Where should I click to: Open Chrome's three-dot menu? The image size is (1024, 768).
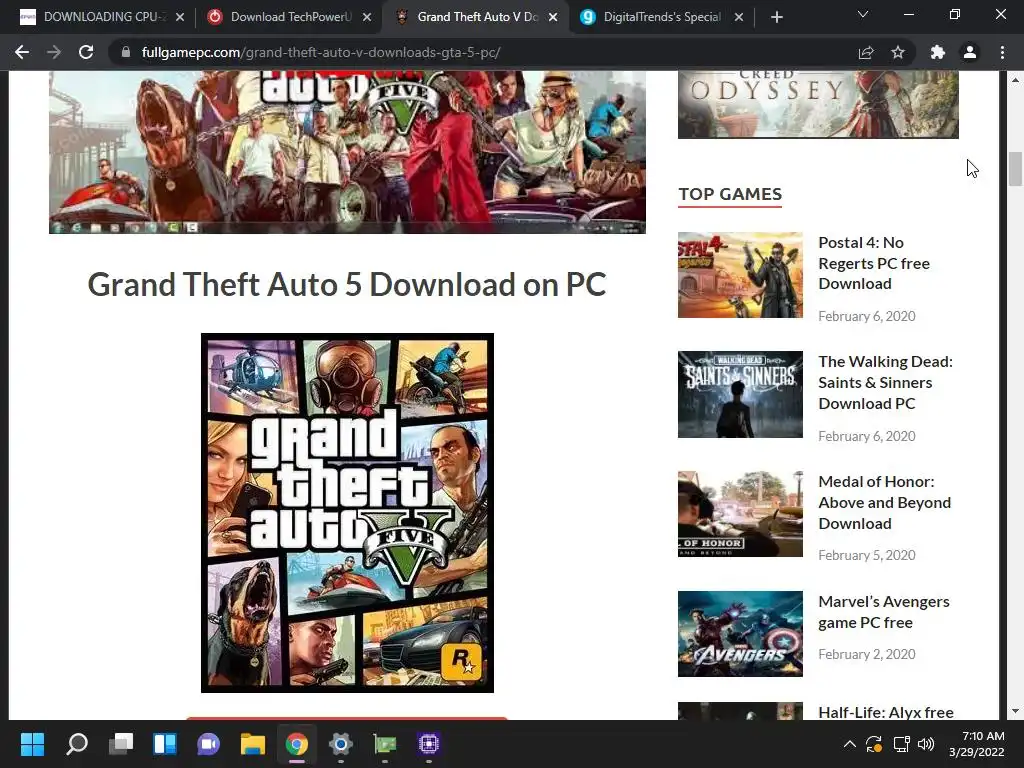click(x=1002, y=52)
